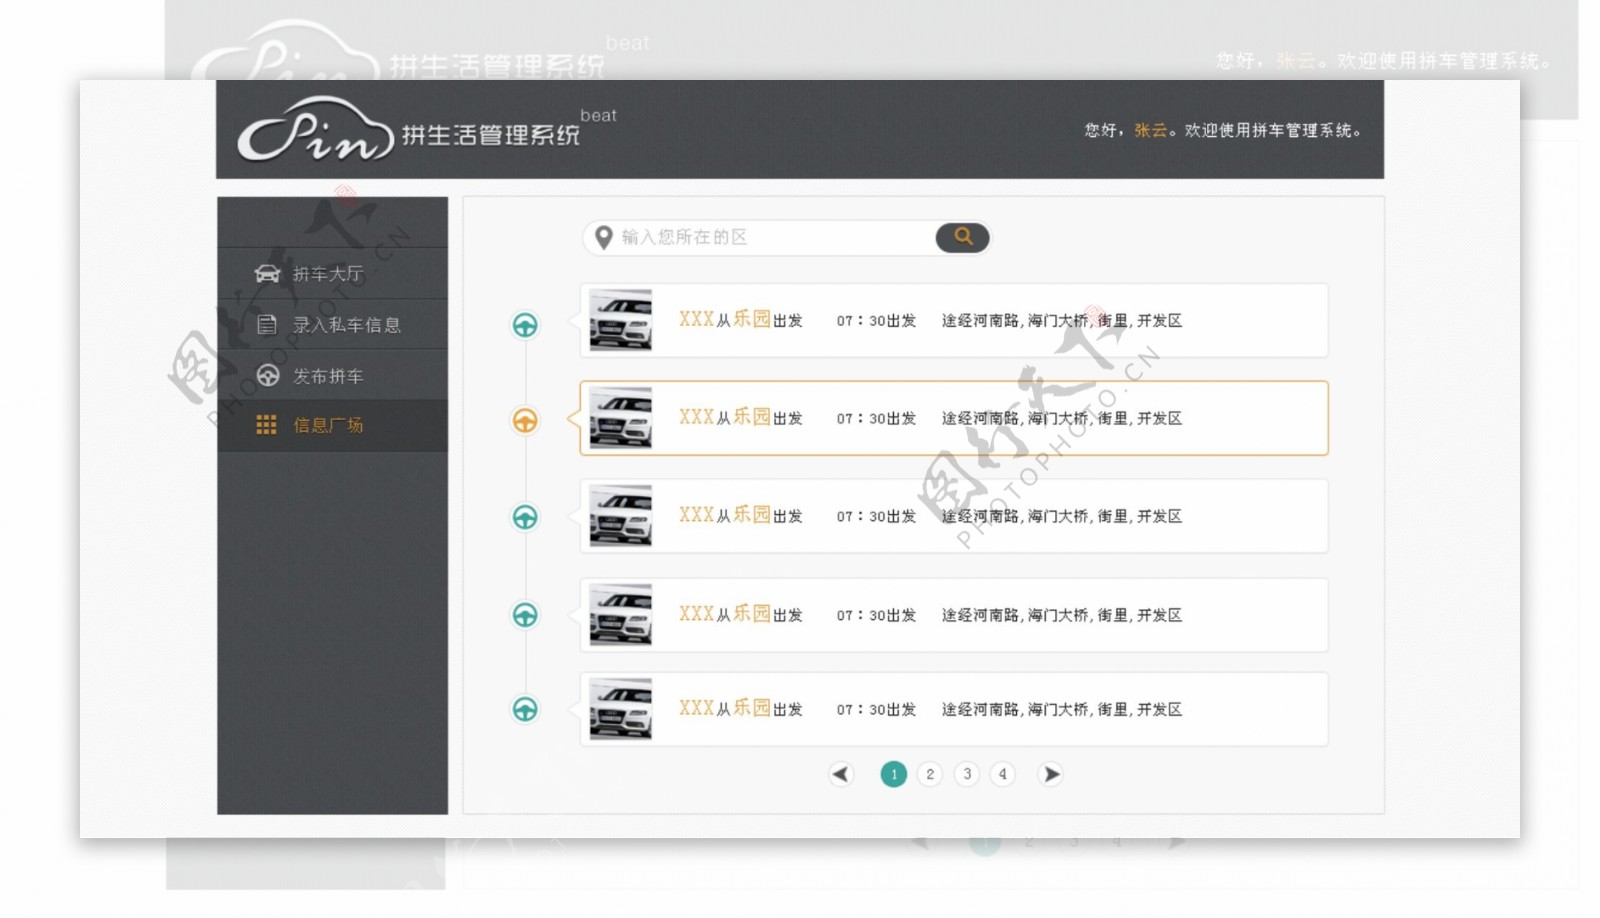The width and height of the screenshot is (1600, 918).
Task: Click the route text 途经河南路 in third listing
Action: click(x=1062, y=516)
